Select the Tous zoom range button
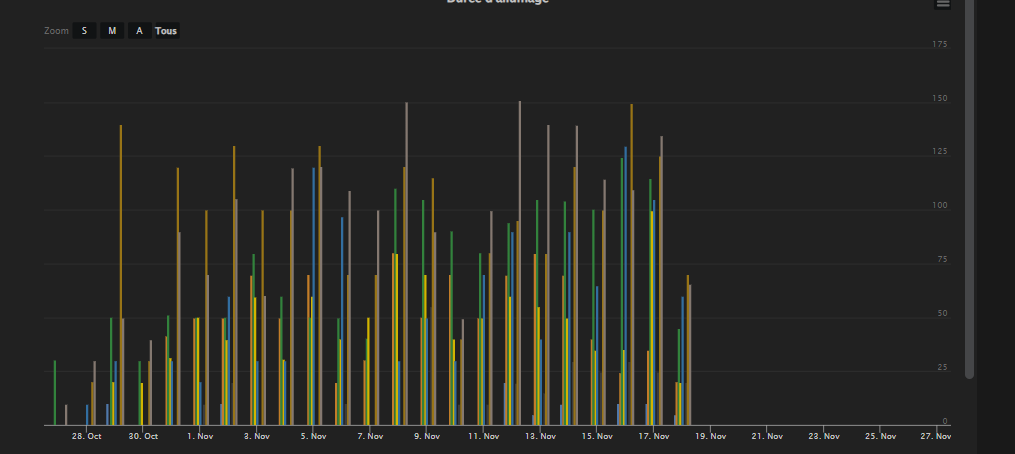 pyautogui.click(x=166, y=30)
